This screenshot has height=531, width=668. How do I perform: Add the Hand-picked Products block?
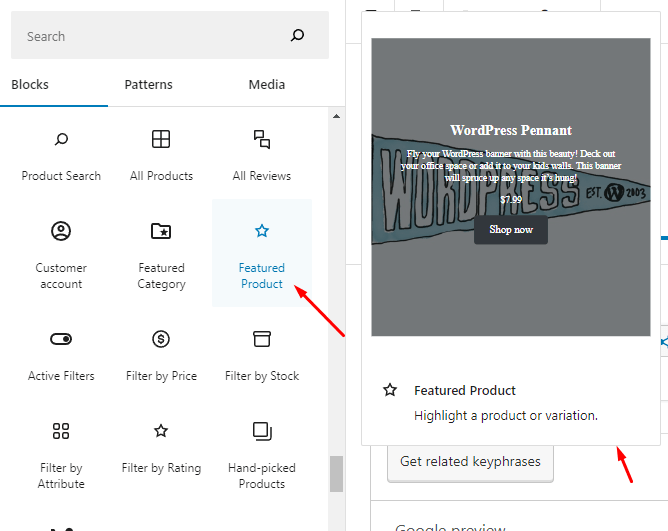pos(262,453)
